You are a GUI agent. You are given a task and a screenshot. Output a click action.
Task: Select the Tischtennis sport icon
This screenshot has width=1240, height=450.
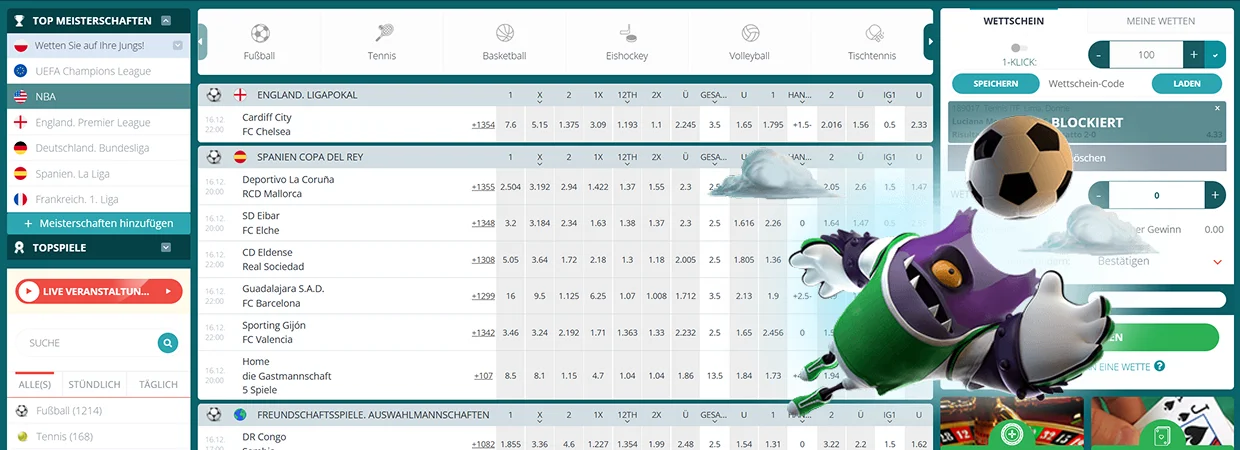point(873,33)
